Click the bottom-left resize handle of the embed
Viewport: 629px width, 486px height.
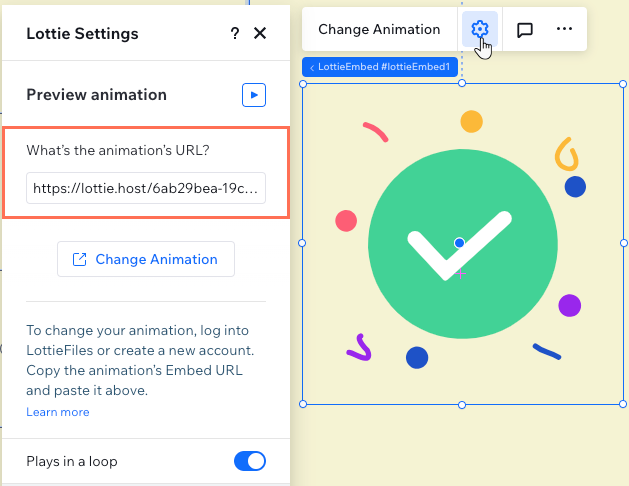tap(303, 404)
